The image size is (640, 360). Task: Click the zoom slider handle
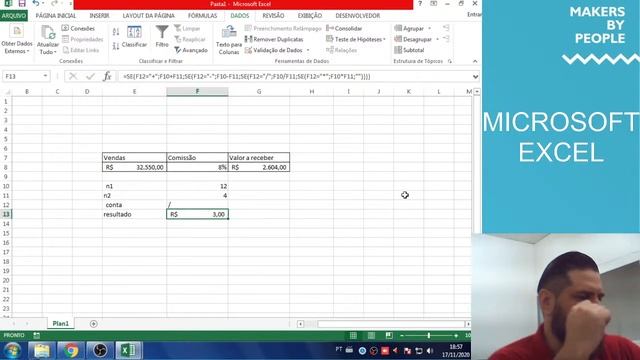429,336
